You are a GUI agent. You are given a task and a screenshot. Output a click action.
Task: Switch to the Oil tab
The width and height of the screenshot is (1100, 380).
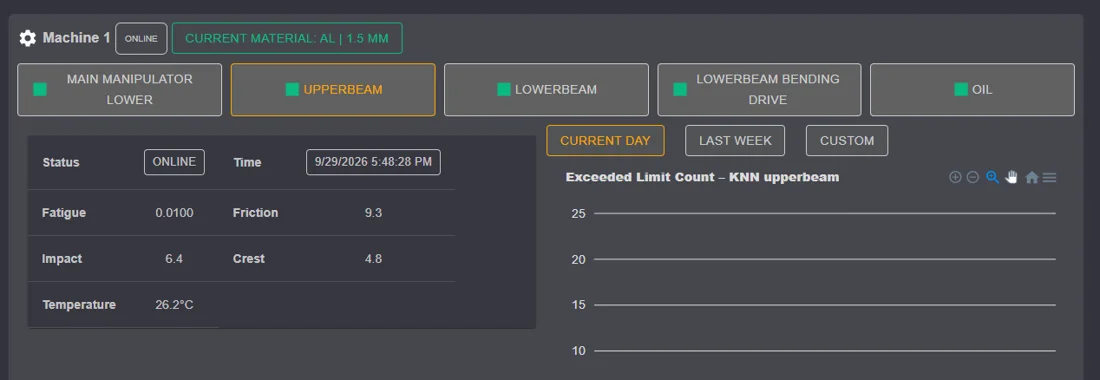(972, 90)
